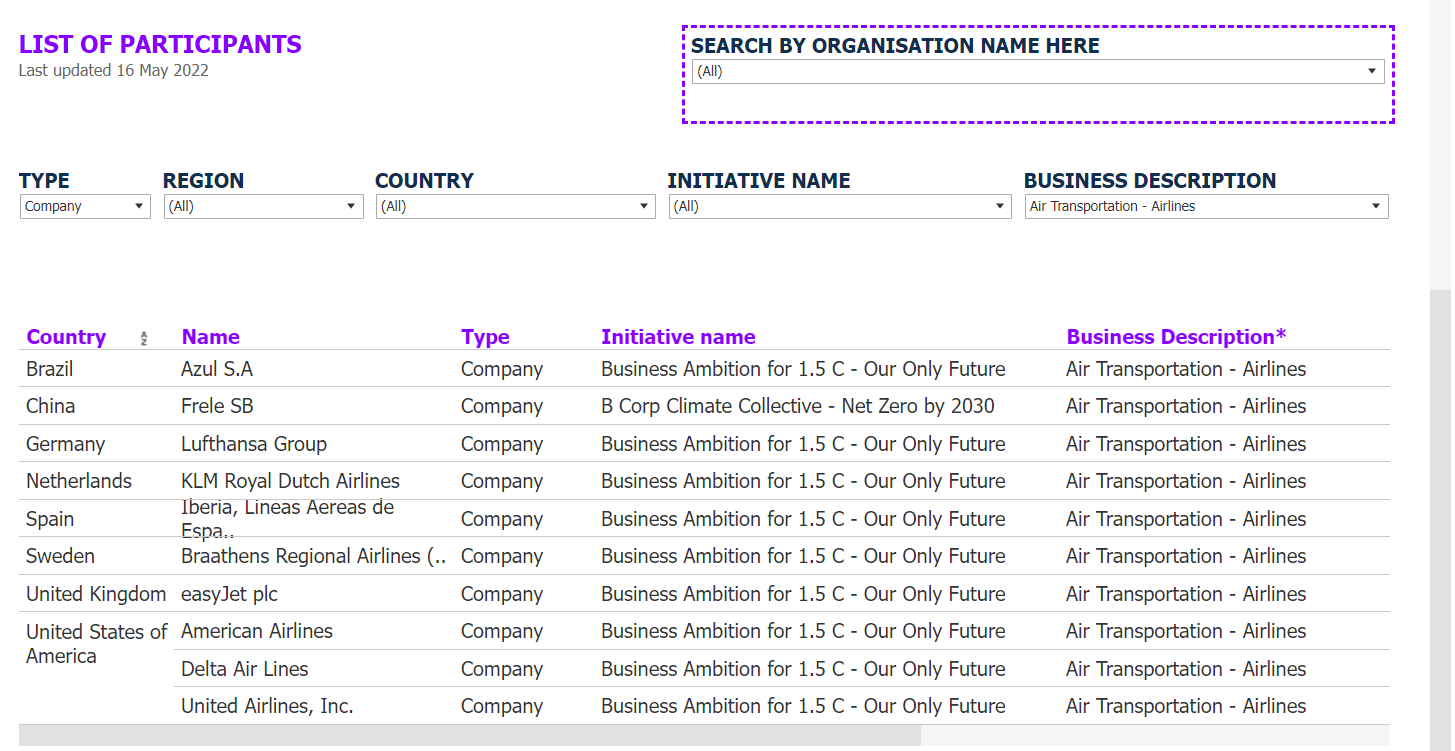Select the KLM Royal Dutch Airlines entry
Image resolution: width=1455 pixels, height=751 pixels.
tap(290, 481)
